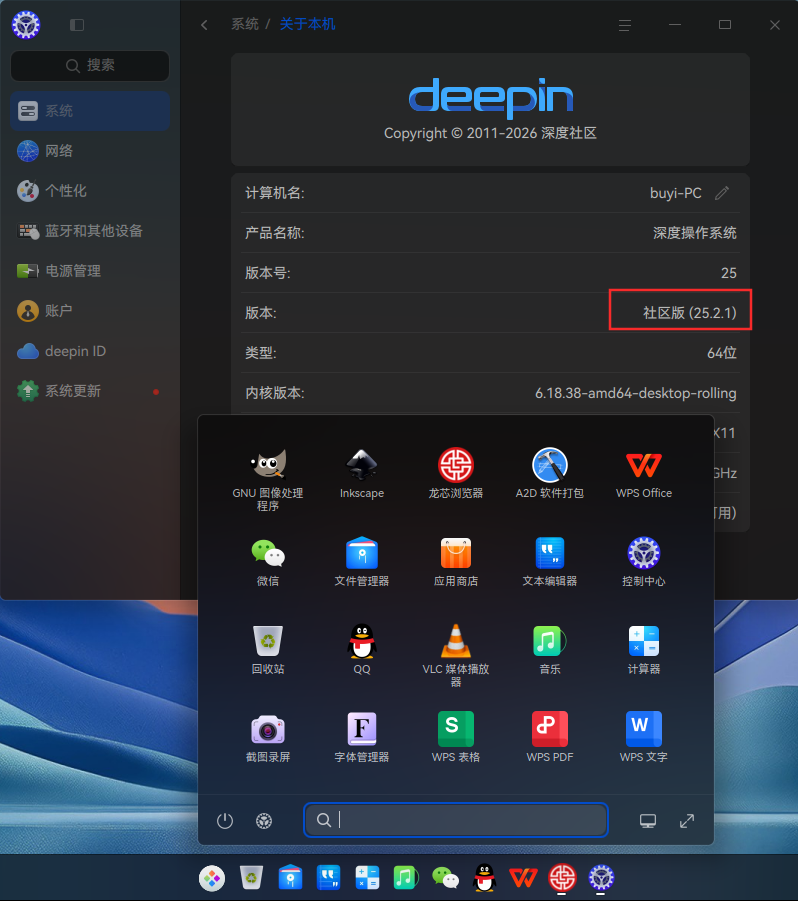This screenshot has width=798, height=901.
Task: Open 应用商店 from the launcher
Action: pyautogui.click(x=456, y=561)
